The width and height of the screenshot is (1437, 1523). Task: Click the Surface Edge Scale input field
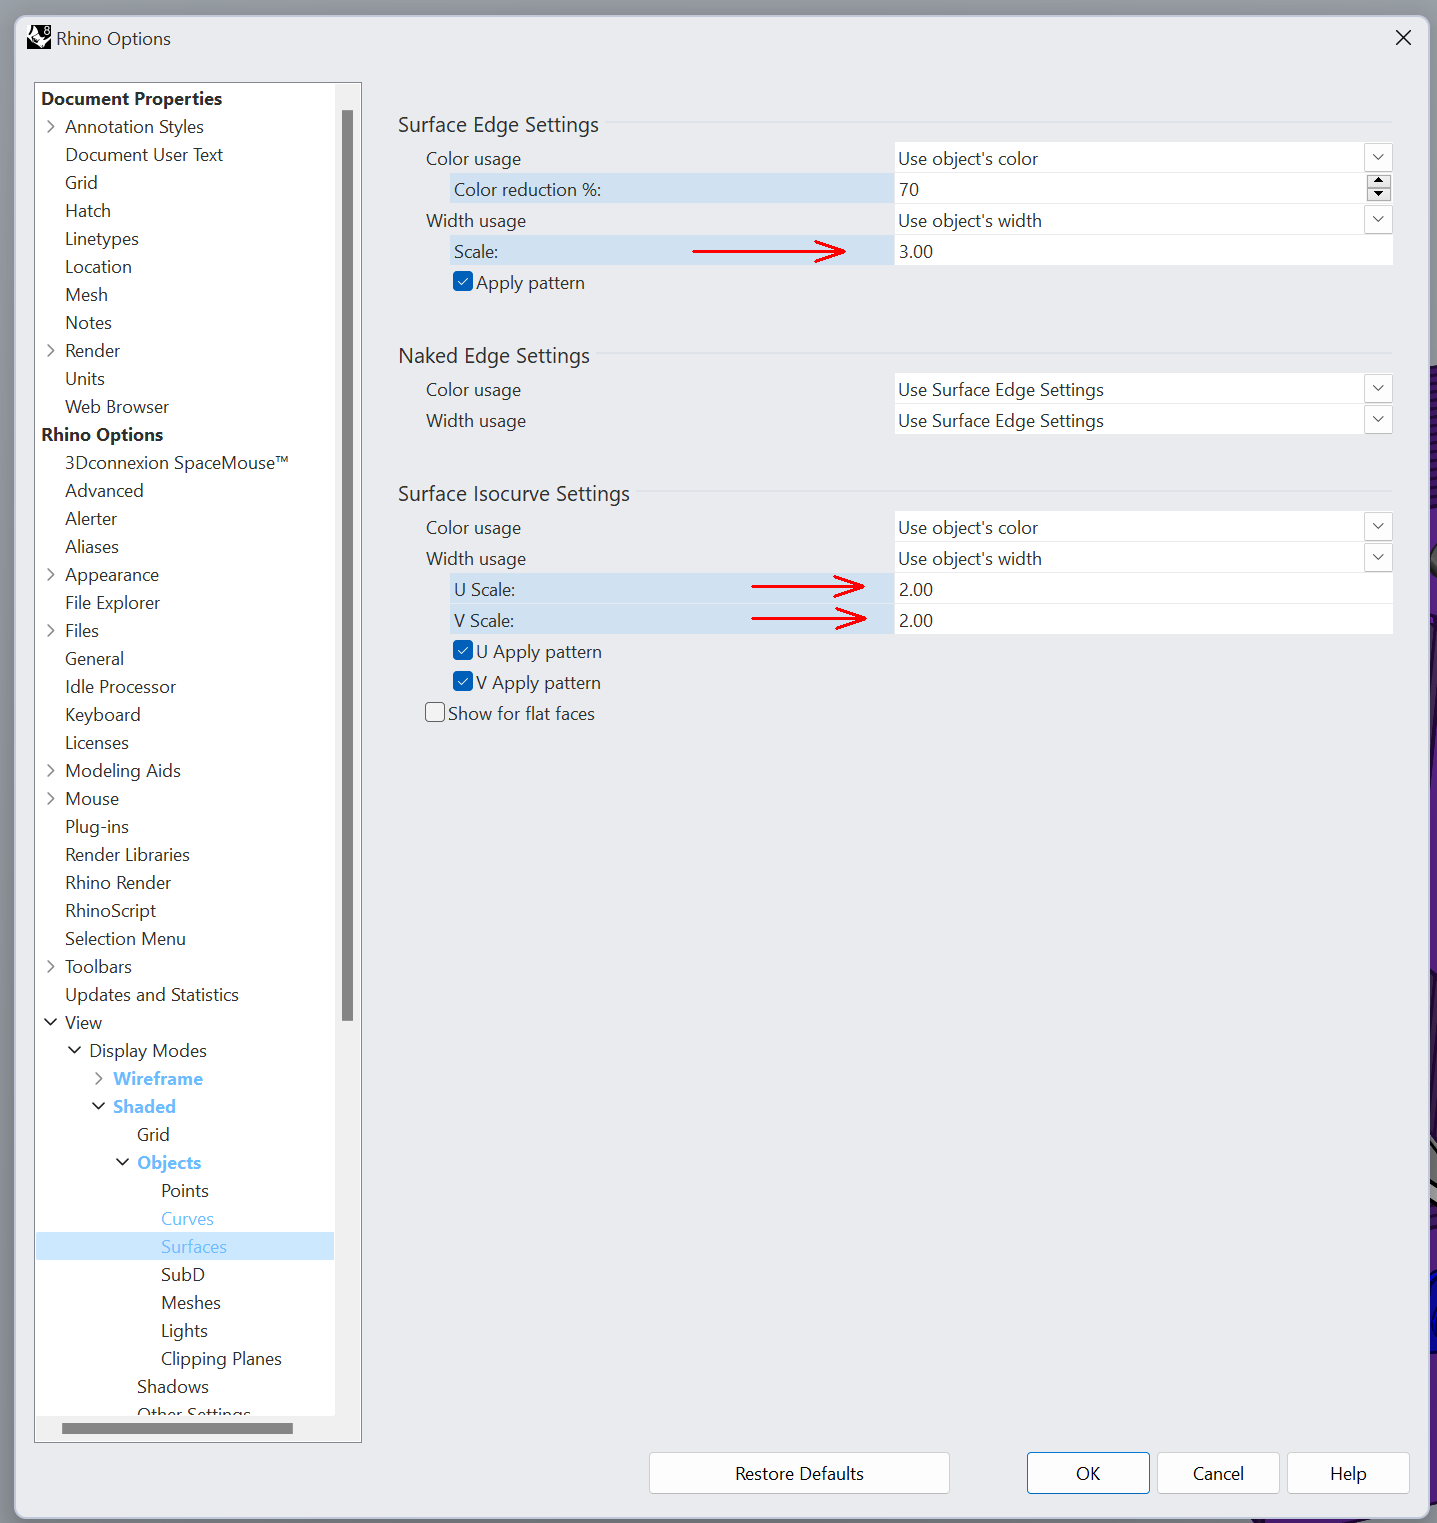click(x=1142, y=251)
